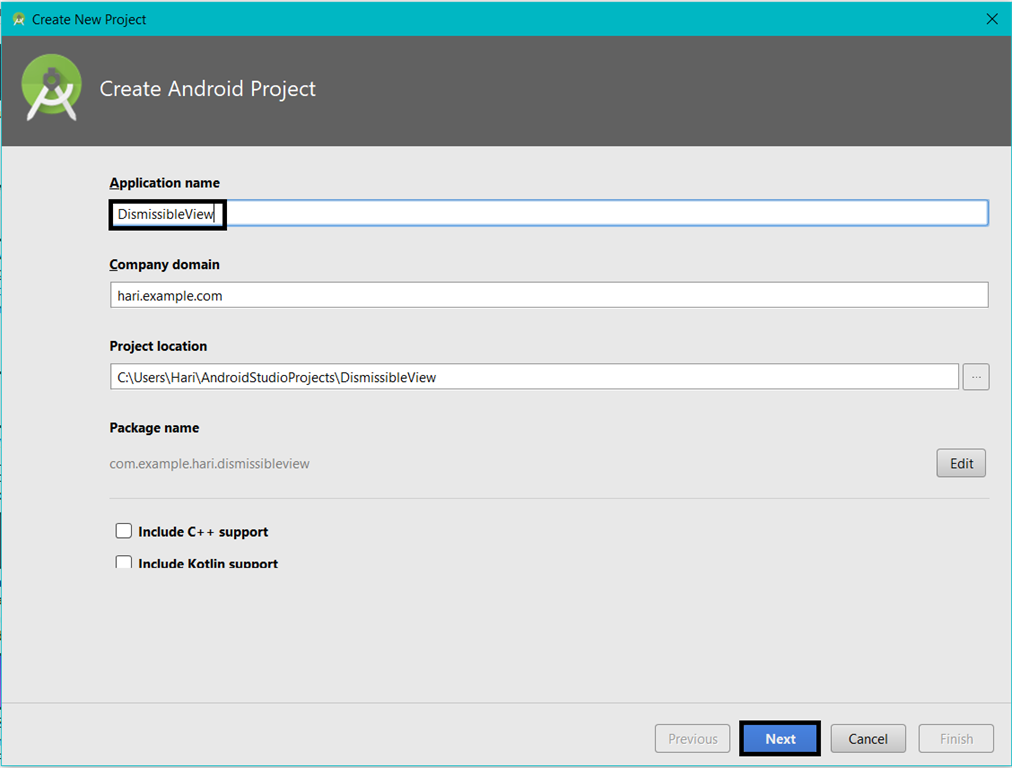The image size is (1012, 768).
Task: Click the small Android Studio title bar icon
Action: coord(19,19)
